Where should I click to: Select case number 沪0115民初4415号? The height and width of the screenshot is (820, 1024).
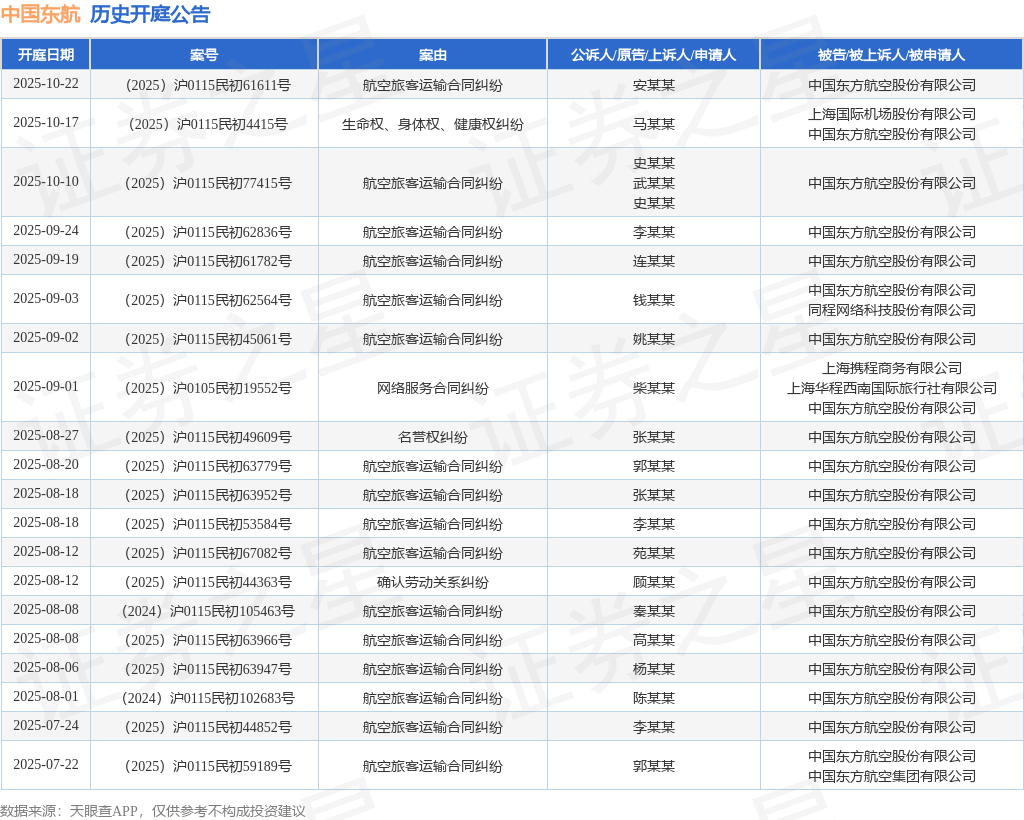(x=208, y=124)
